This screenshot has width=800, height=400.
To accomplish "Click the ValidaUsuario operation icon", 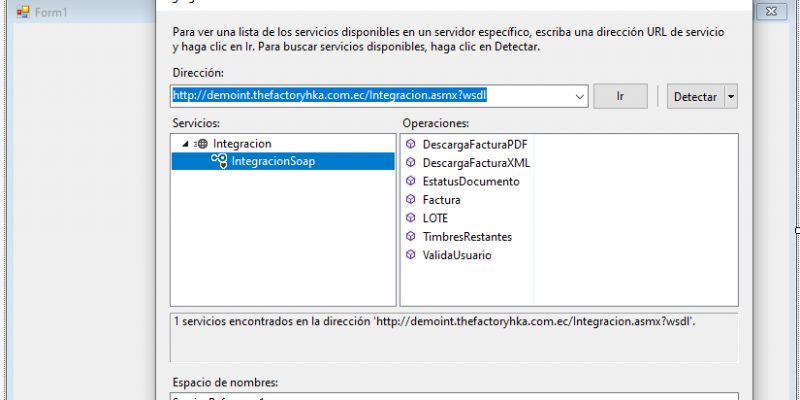I will [x=411, y=255].
